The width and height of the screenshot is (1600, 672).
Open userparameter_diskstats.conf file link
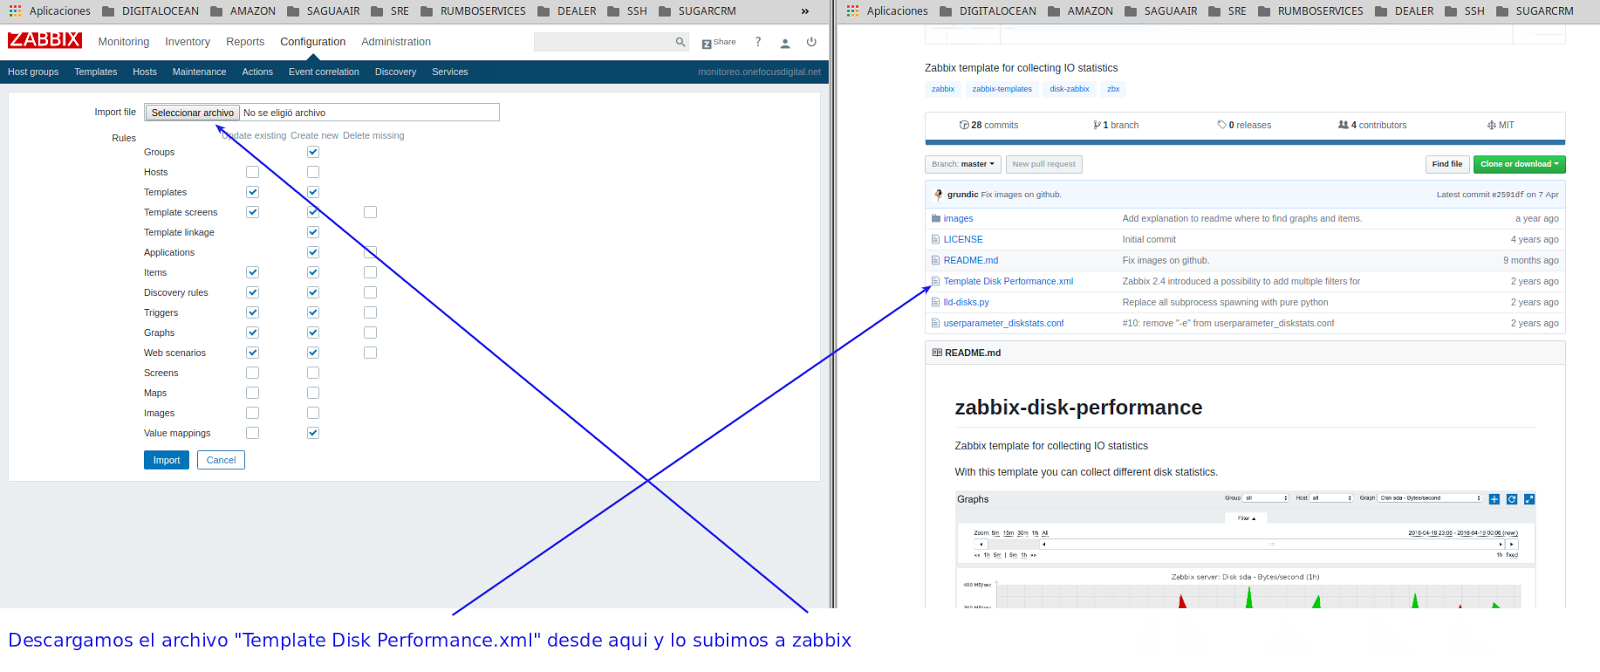pos(1003,323)
